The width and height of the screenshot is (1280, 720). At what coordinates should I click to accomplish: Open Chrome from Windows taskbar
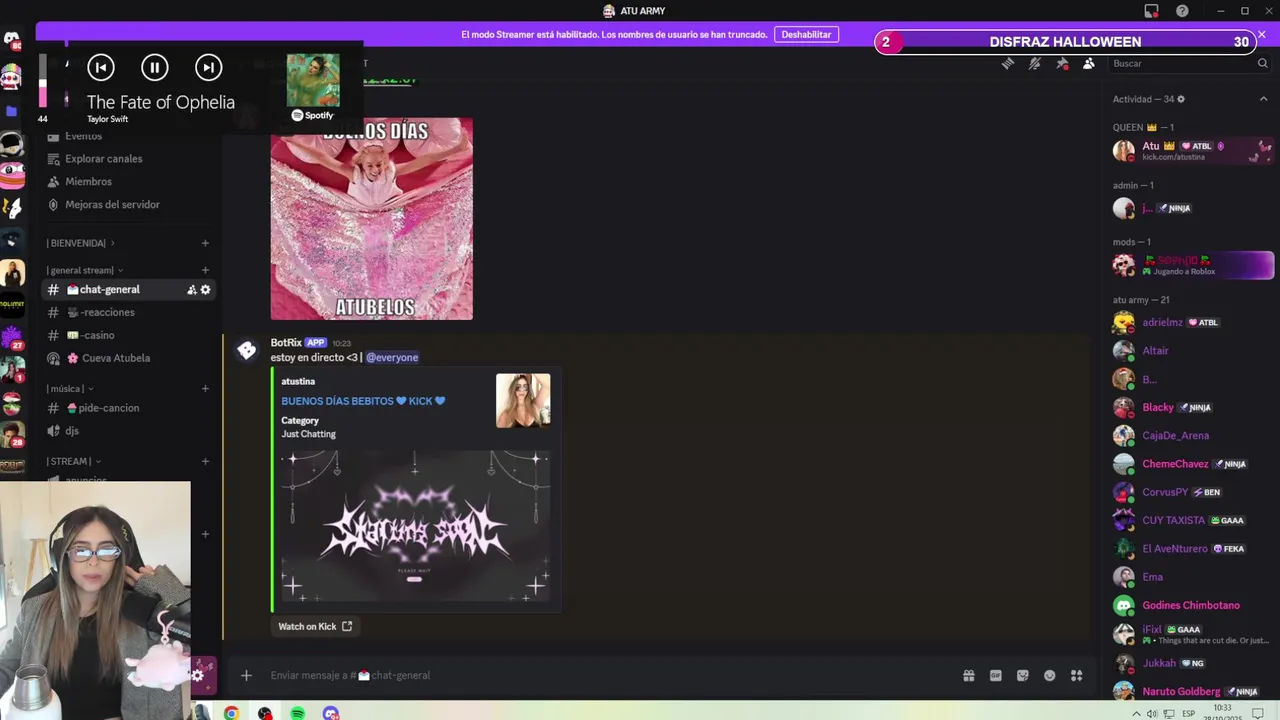(231, 713)
